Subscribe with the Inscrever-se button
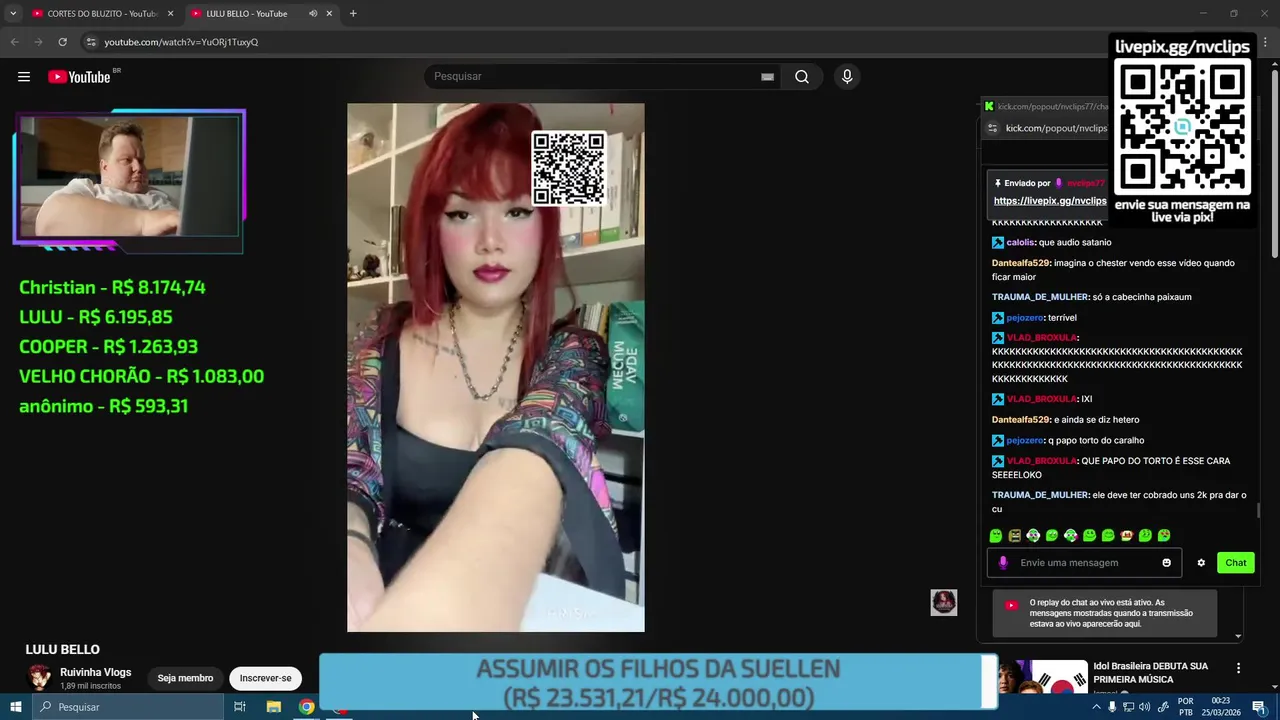 (x=265, y=678)
